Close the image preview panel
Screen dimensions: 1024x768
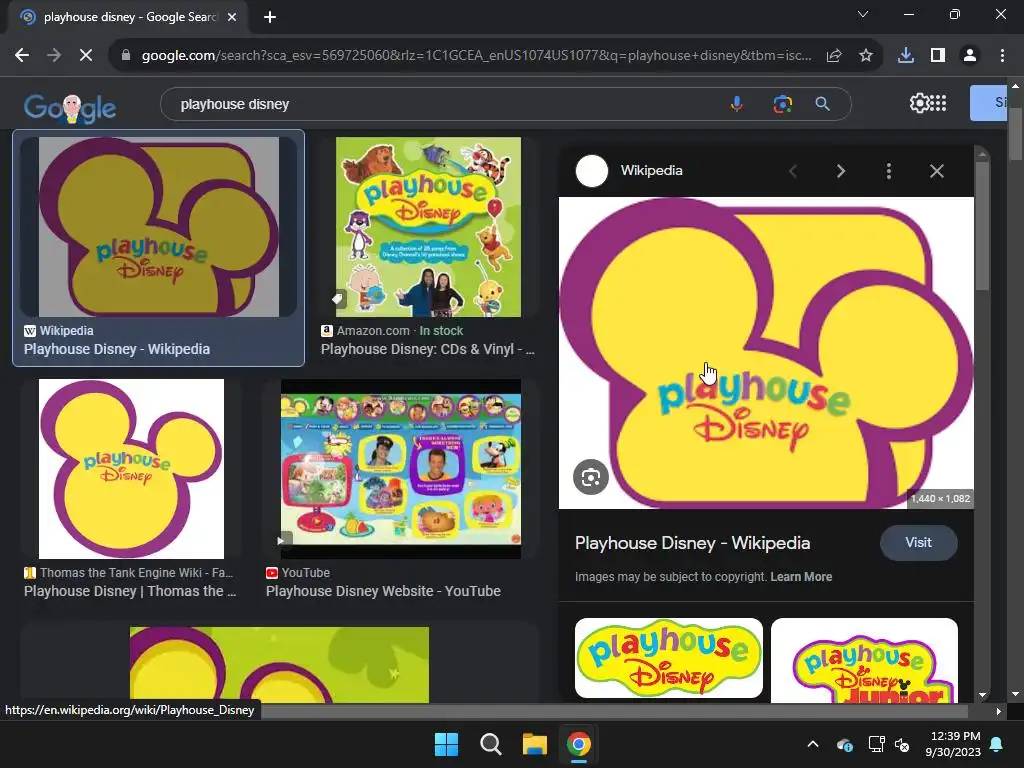click(x=936, y=171)
